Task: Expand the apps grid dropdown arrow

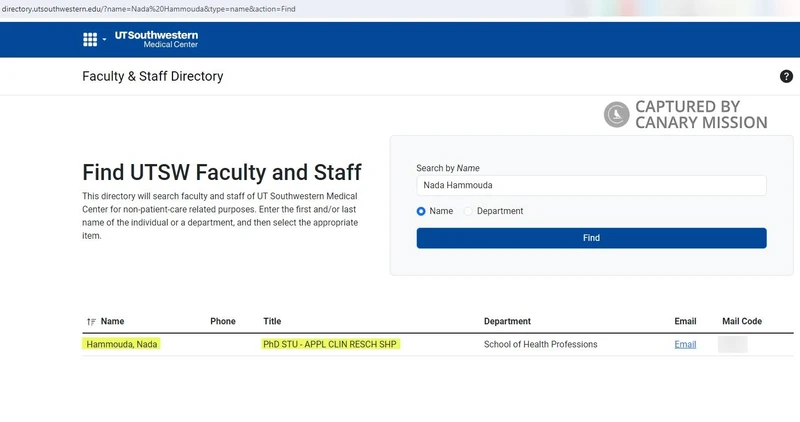Action: [104, 39]
